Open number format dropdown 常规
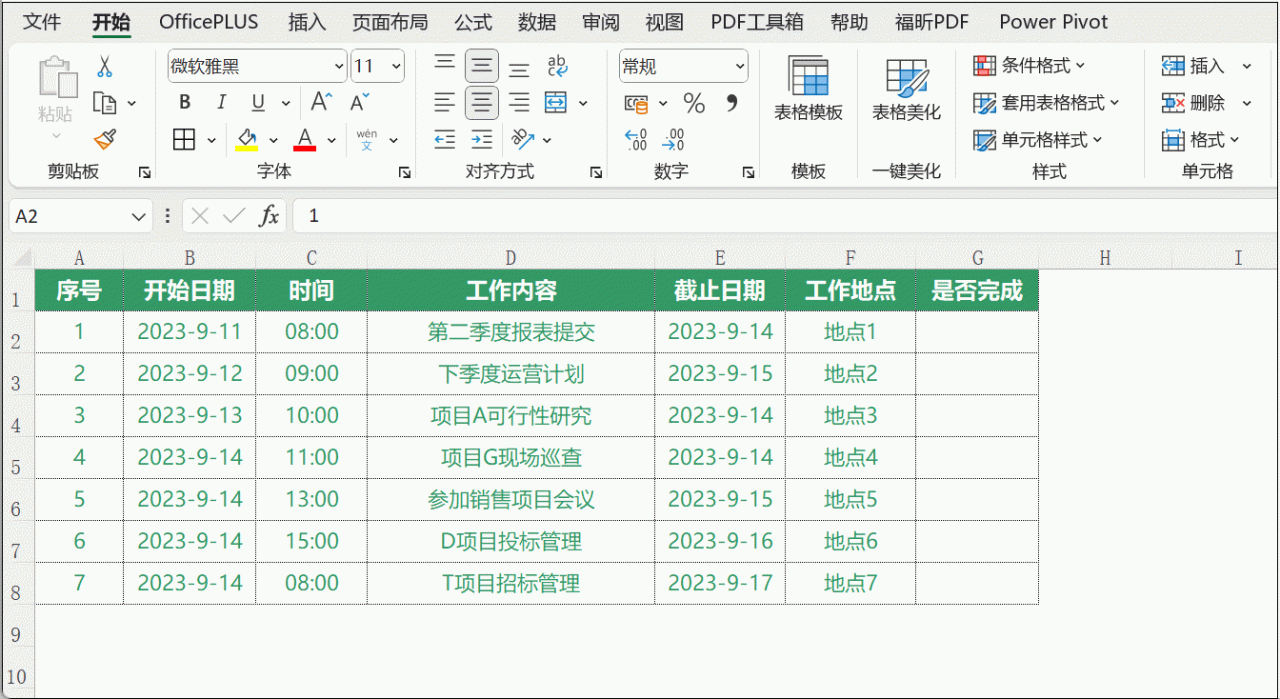The width and height of the screenshot is (1280, 699). pos(740,66)
